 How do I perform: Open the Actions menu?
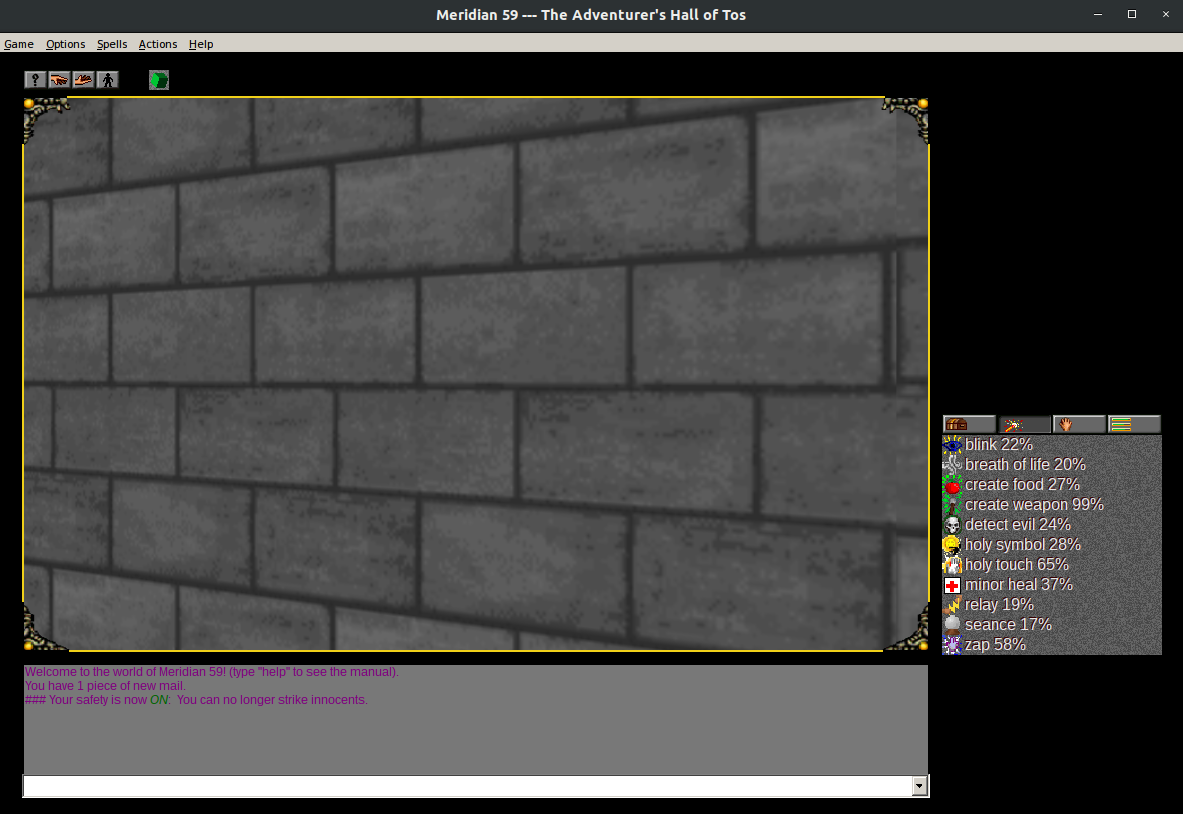tap(158, 44)
